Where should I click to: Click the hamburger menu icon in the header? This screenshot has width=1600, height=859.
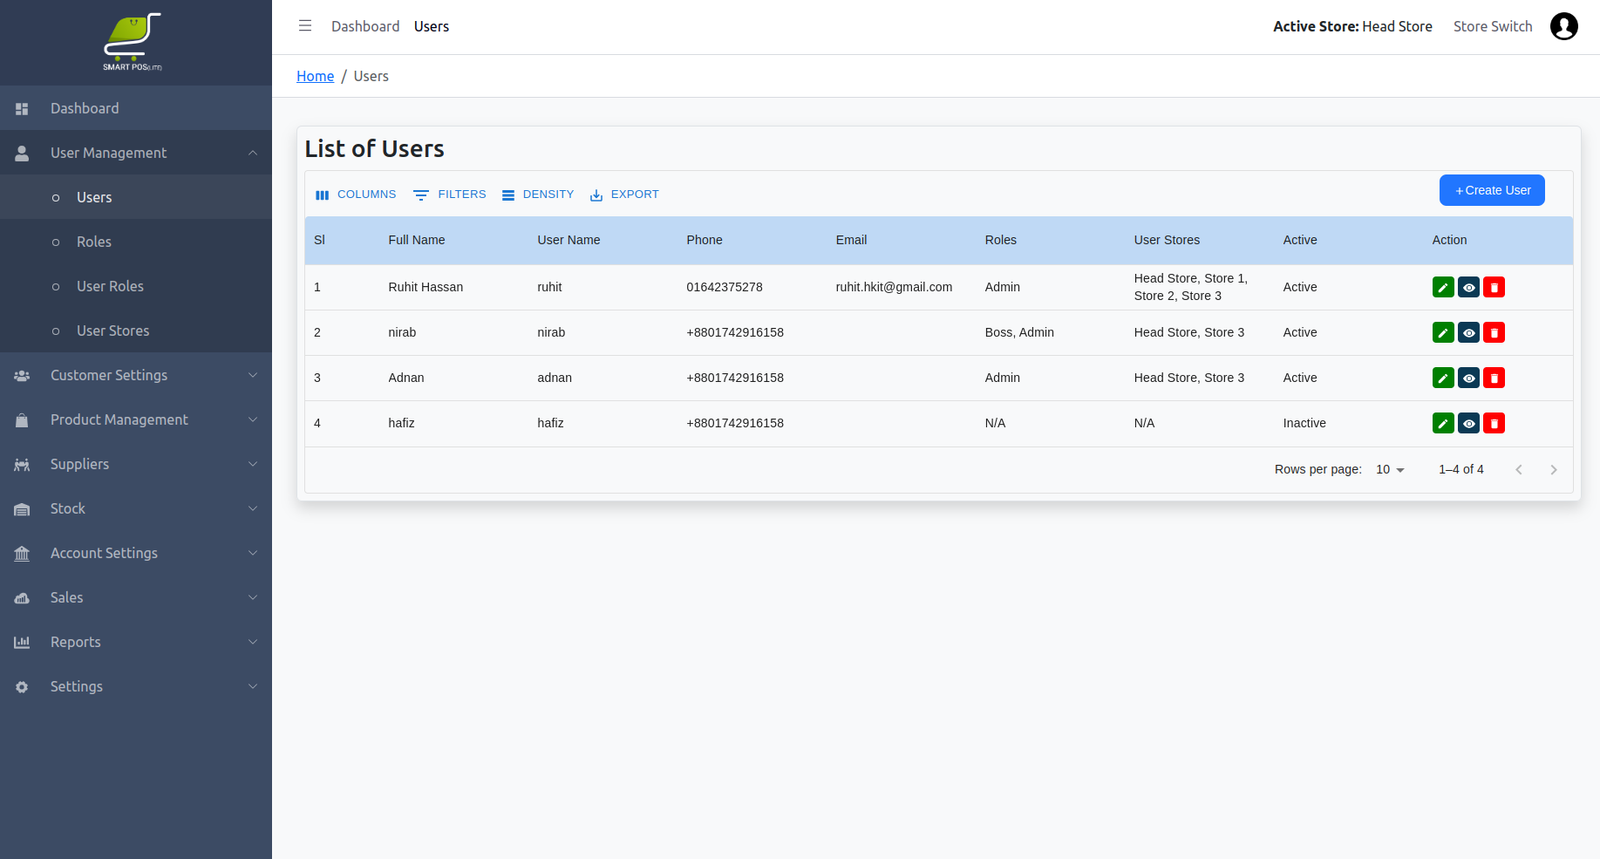tap(305, 26)
